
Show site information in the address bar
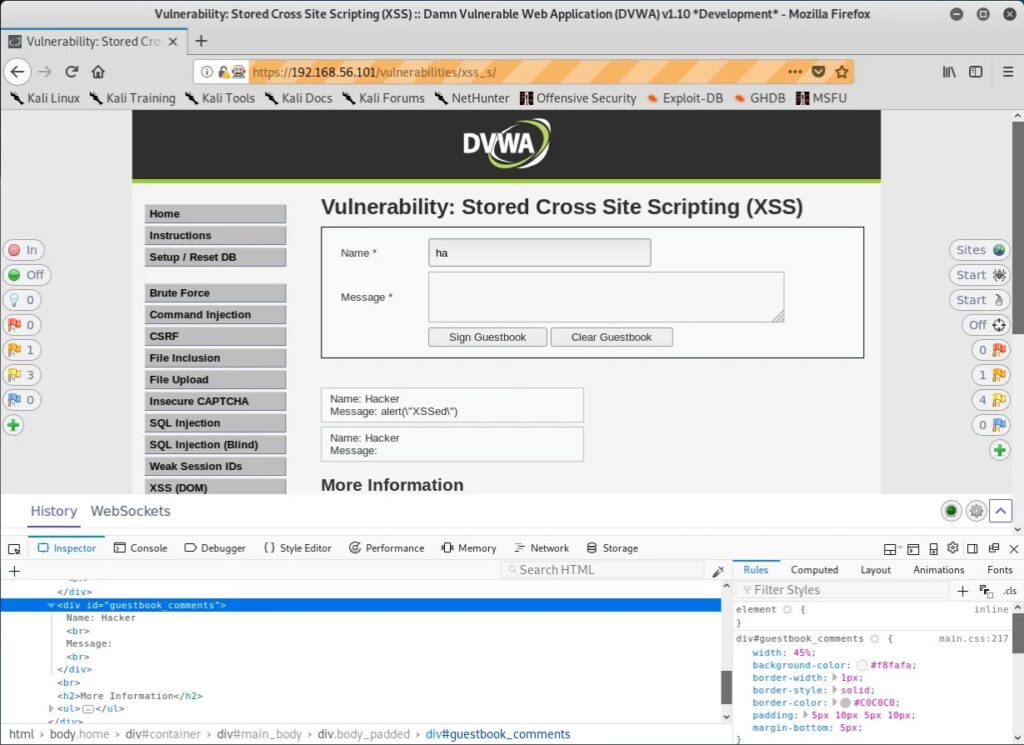(206, 72)
